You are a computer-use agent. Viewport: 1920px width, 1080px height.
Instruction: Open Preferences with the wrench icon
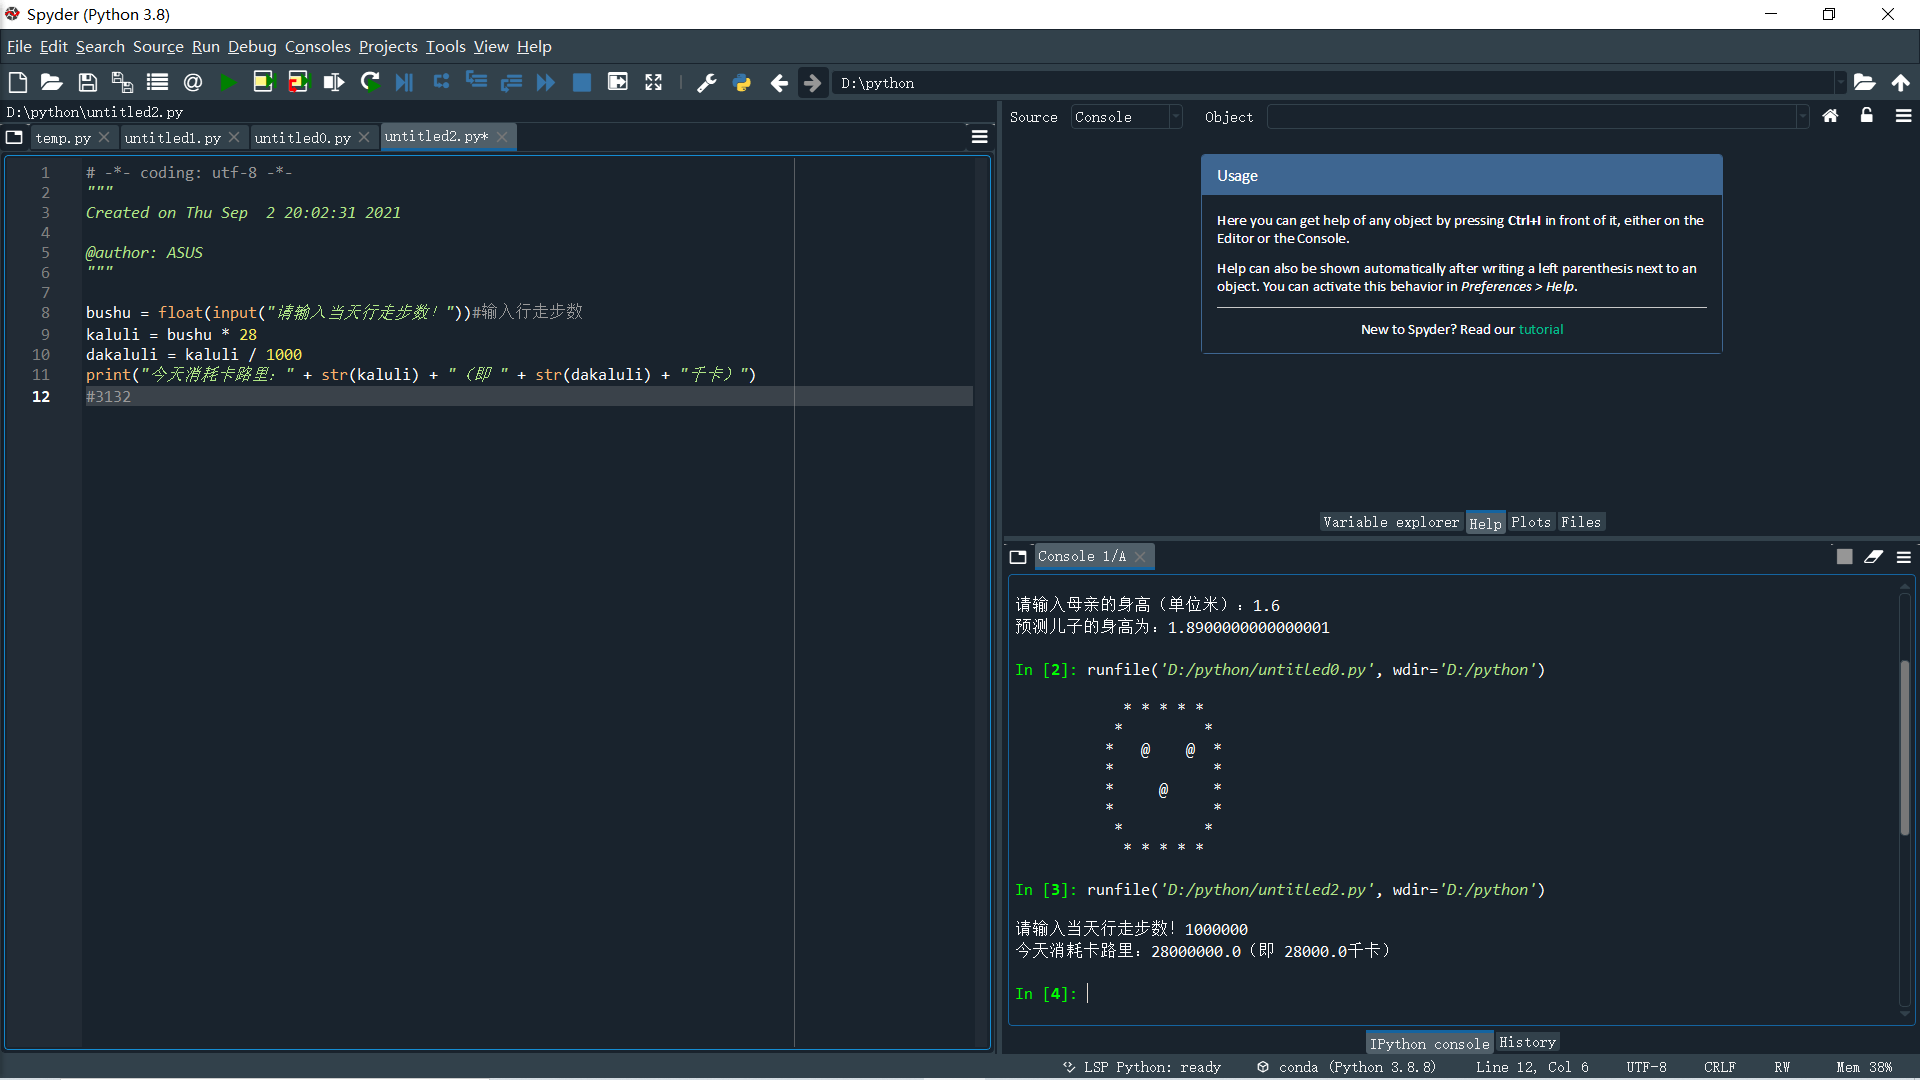[x=707, y=83]
